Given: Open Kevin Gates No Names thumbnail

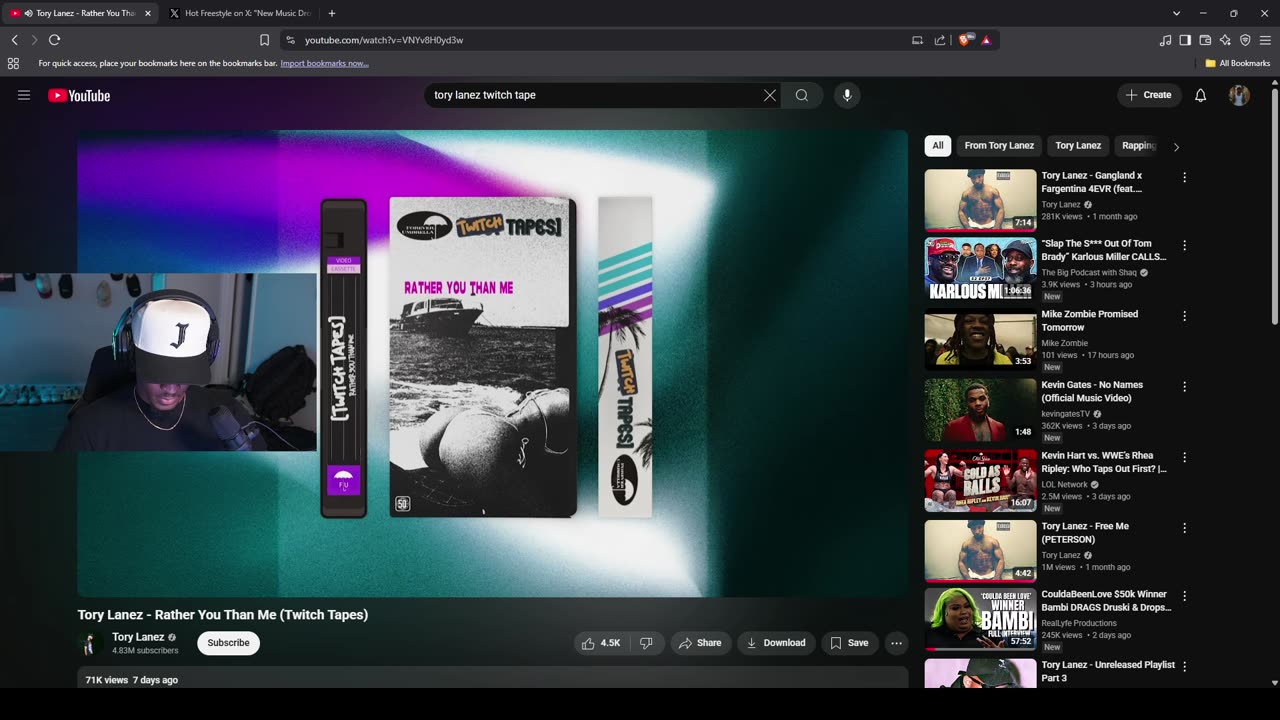Looking at the screenshot, I should [x=980, y=410].
